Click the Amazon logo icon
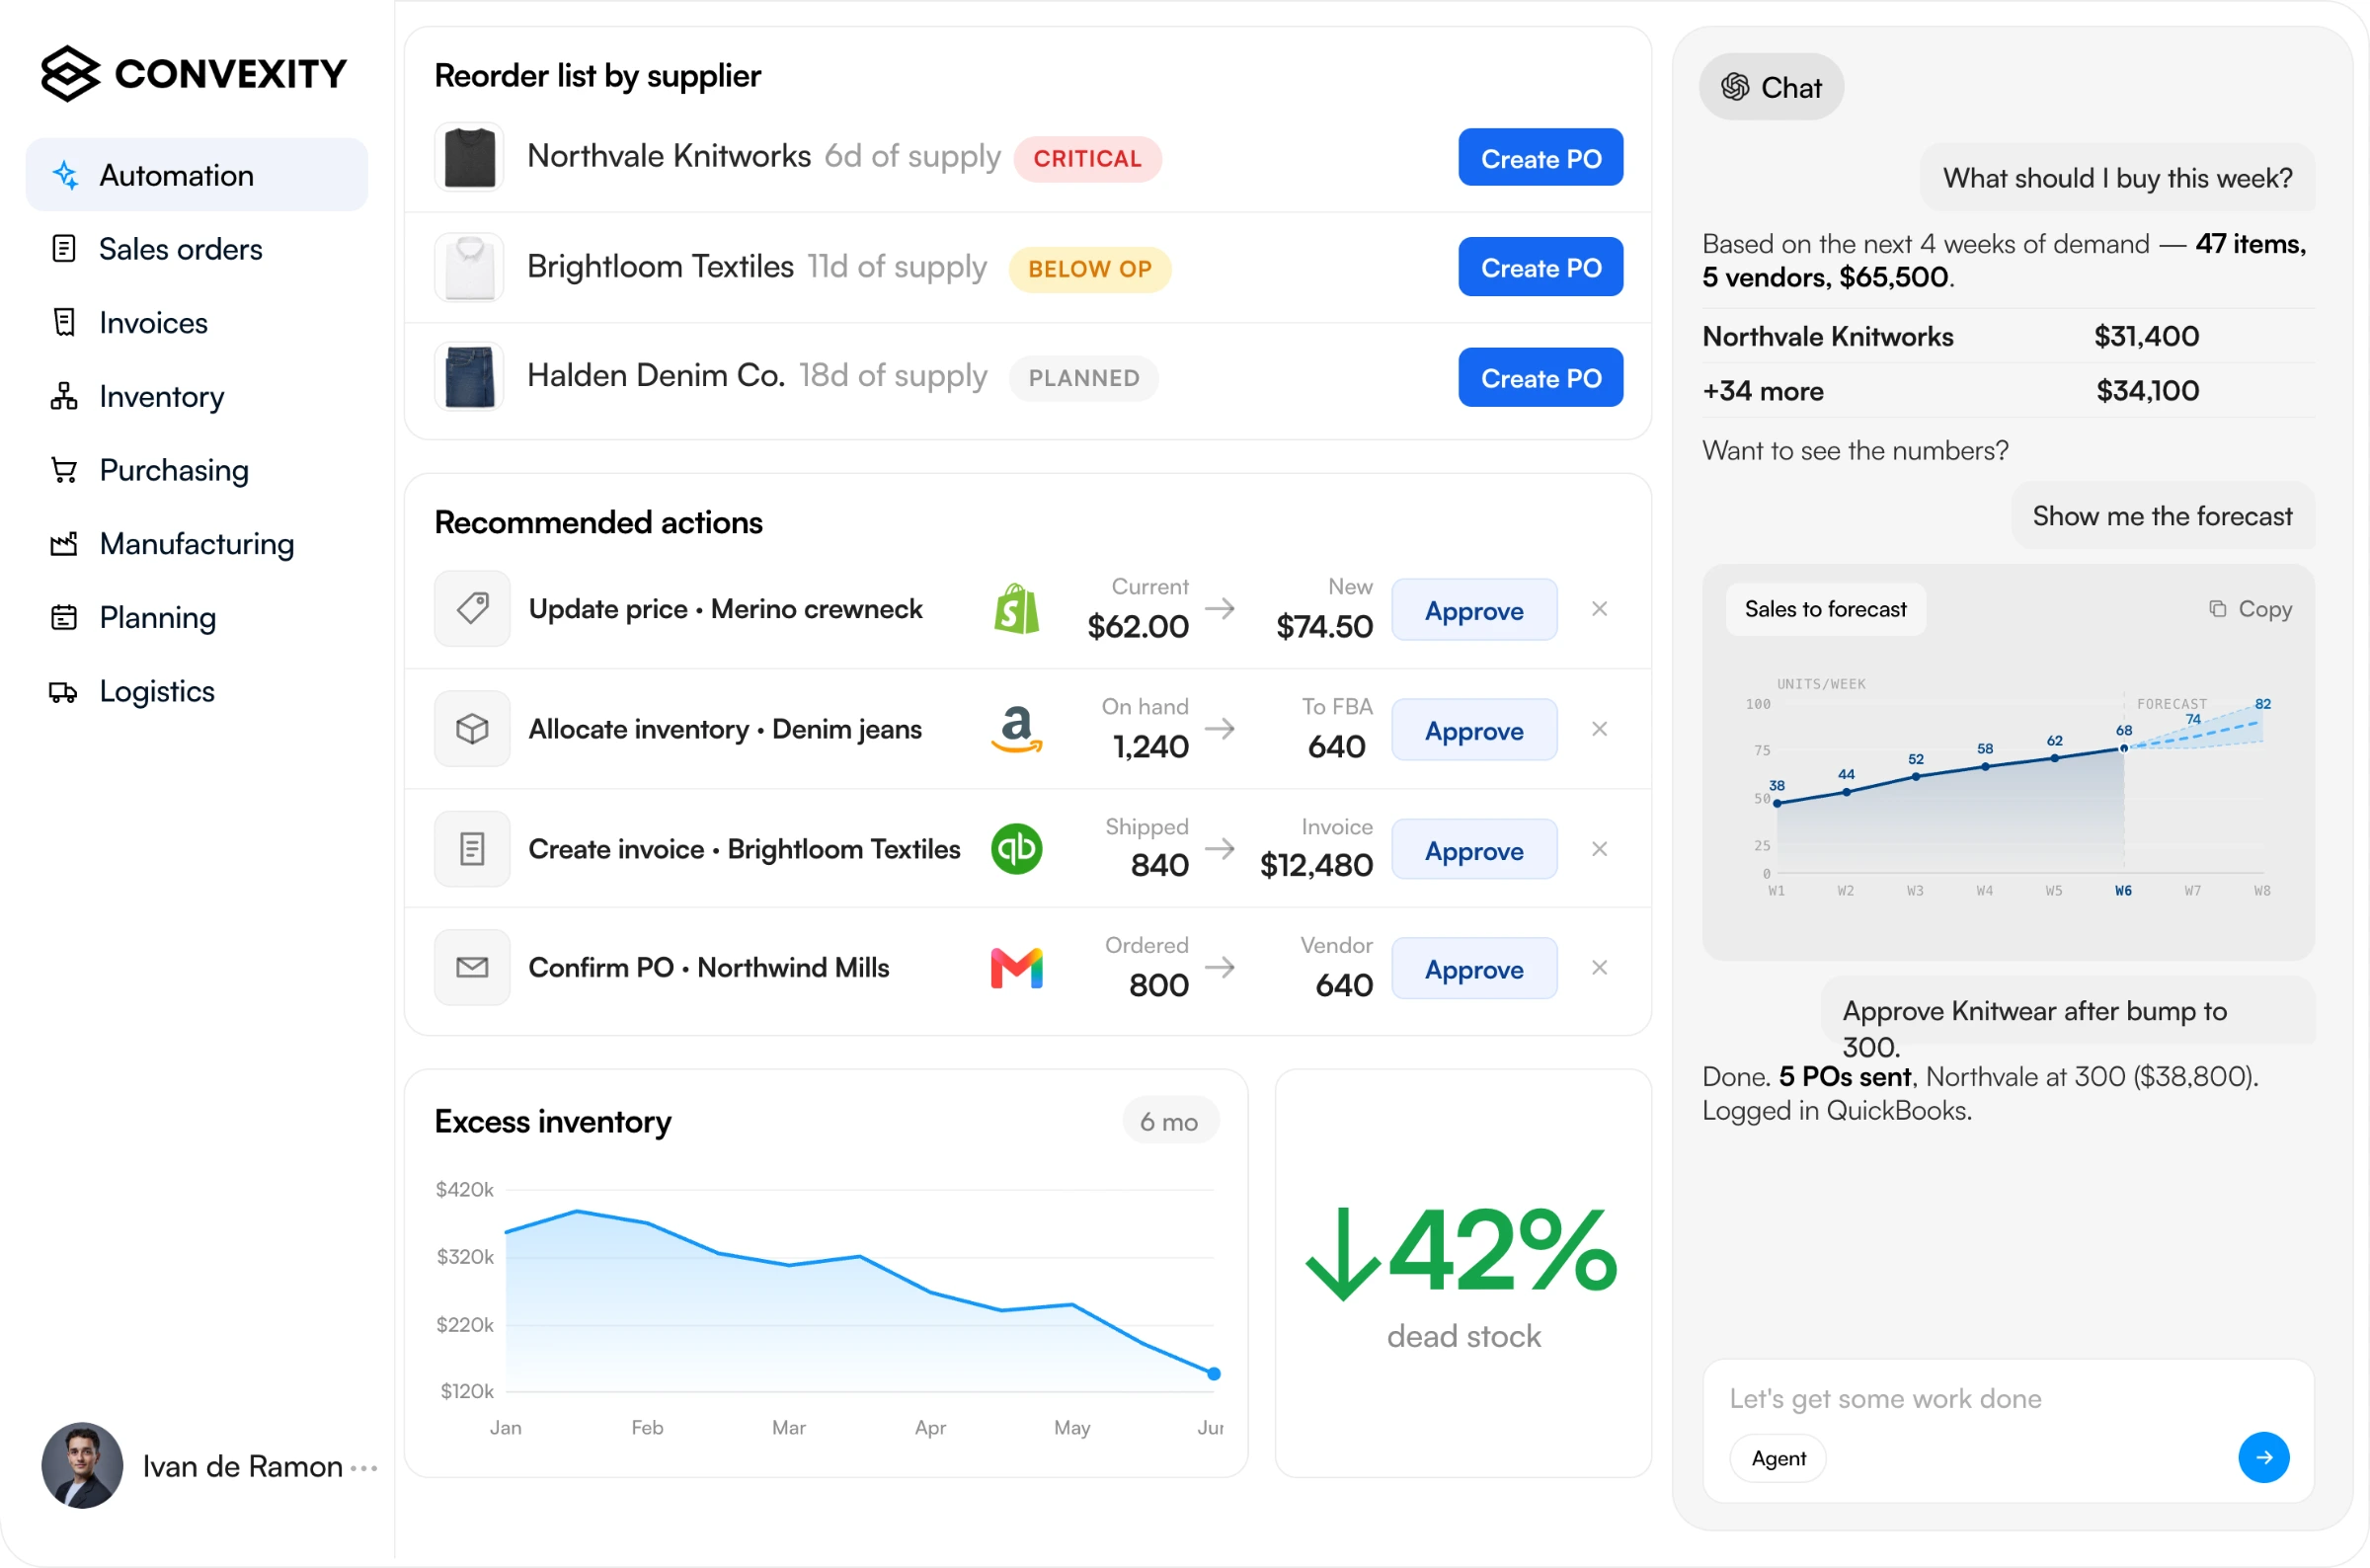The image size is (2370, 1568). click(1016, 729)
